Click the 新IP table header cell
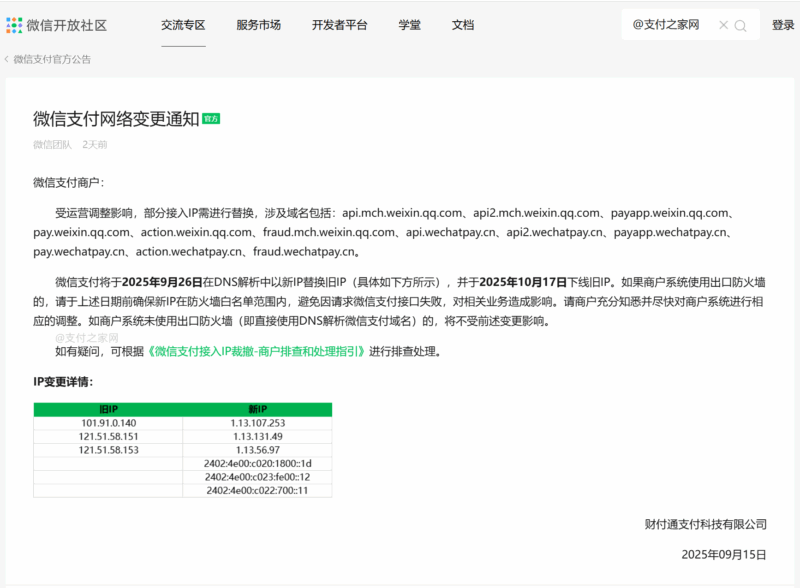Image resolution: width=800 pixels, height=588 pixels. click(x=259, y=409)
